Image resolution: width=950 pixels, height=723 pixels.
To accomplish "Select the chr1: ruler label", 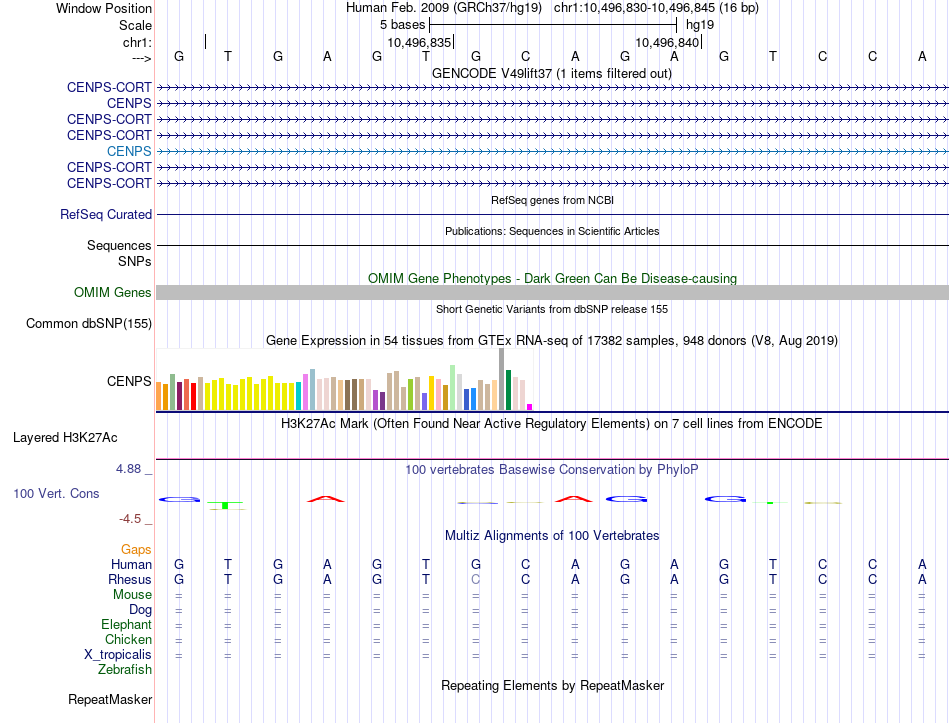I will [x=137, y=42].
